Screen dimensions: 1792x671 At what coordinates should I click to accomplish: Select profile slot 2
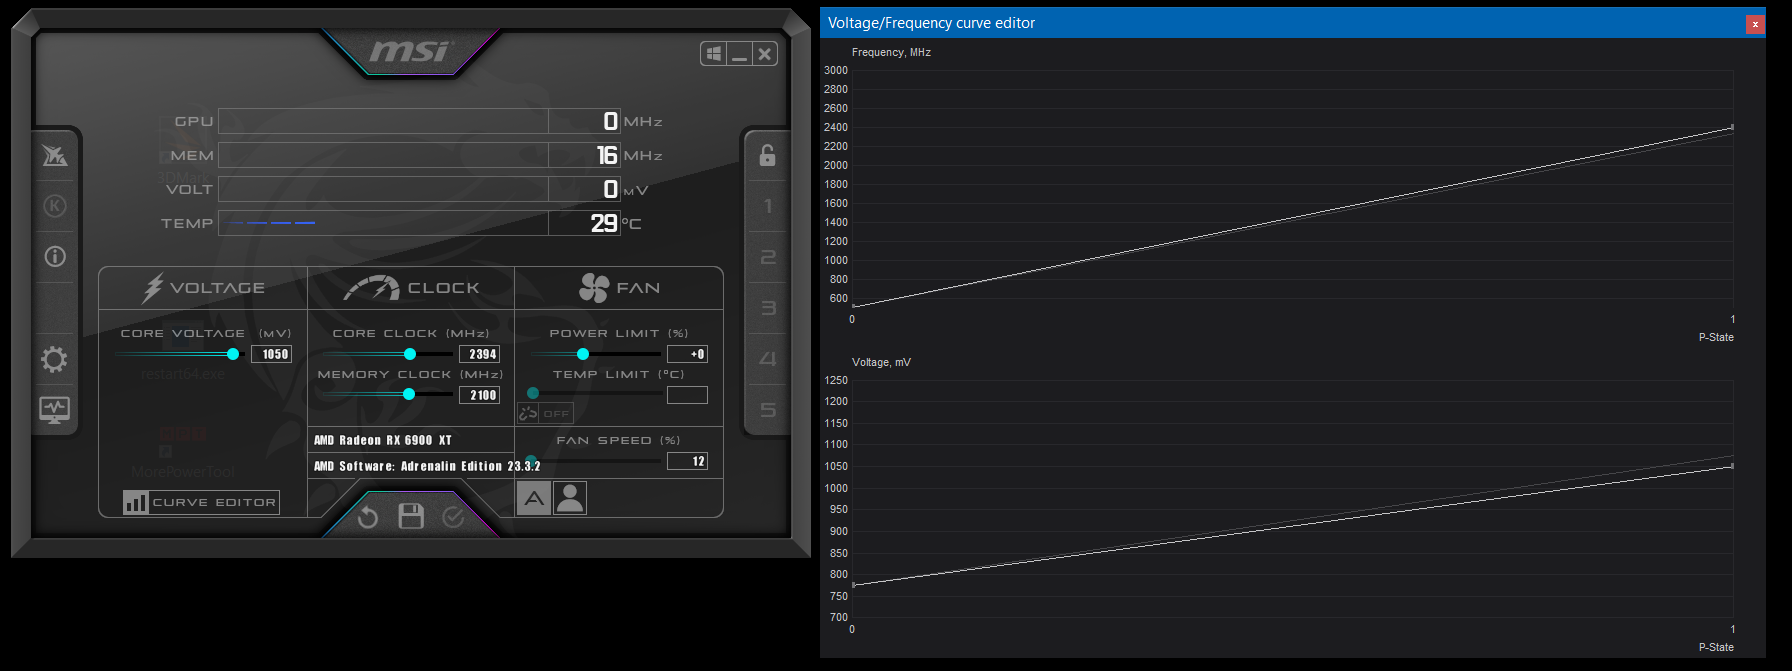[x=767, y=257]
